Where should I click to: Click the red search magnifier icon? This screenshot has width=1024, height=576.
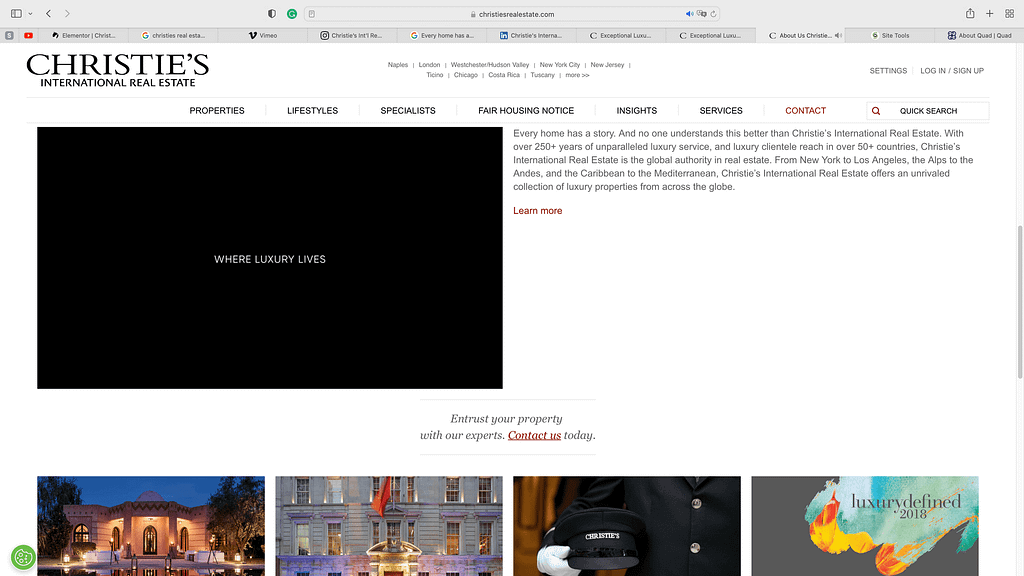coord(876,111)
